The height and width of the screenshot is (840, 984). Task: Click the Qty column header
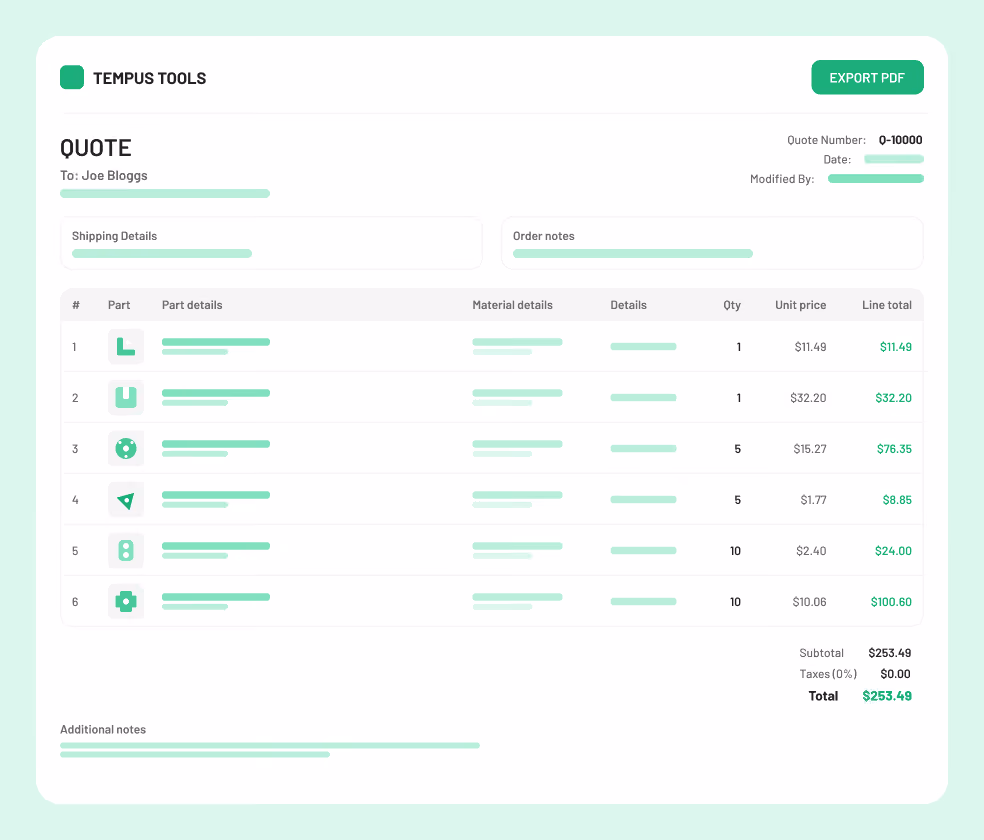coord(732,305)
